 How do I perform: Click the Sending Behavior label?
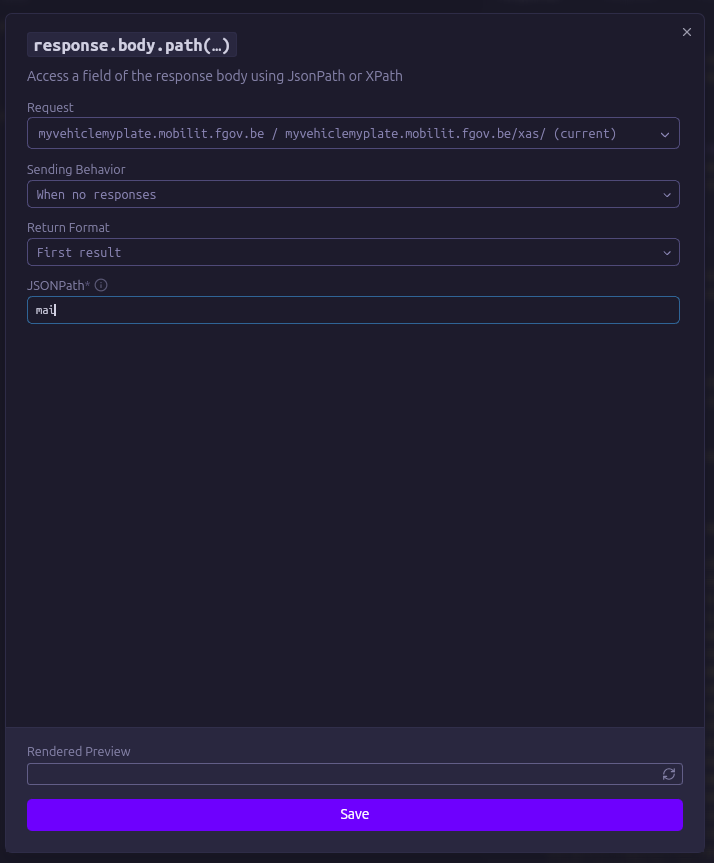[76, 170]
